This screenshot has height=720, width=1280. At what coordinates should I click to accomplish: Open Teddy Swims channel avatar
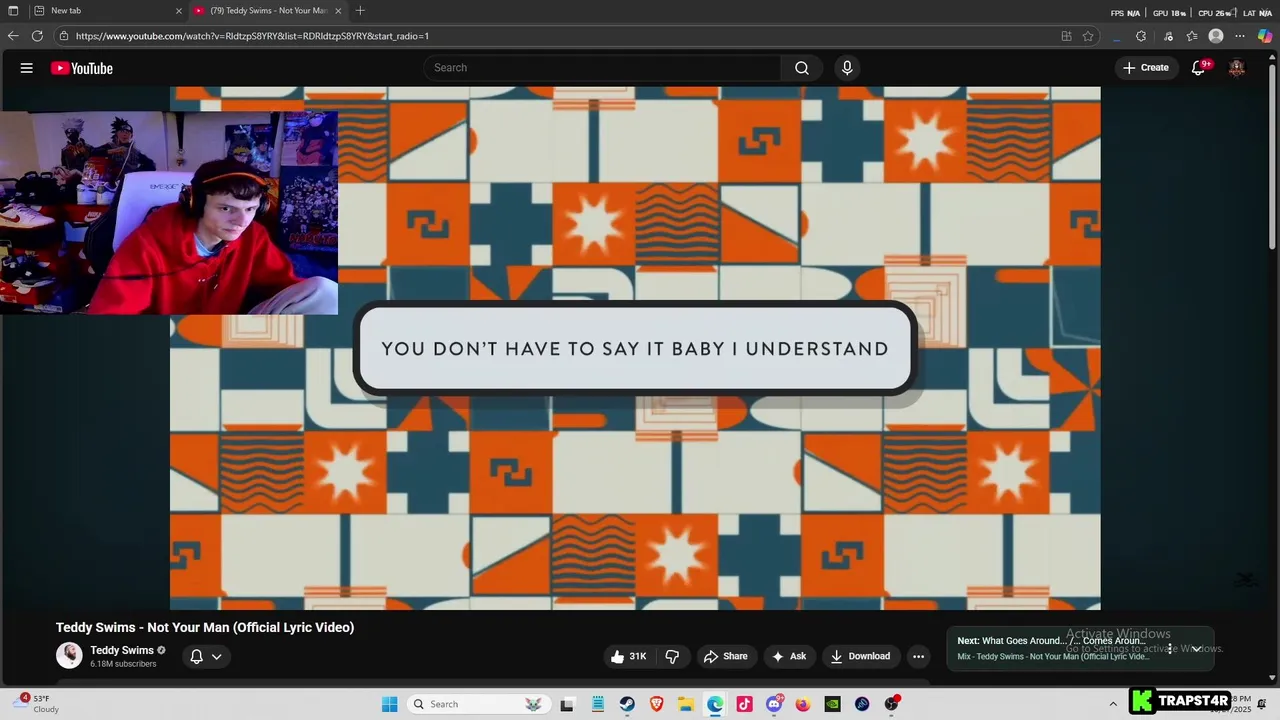coord(69,656)
